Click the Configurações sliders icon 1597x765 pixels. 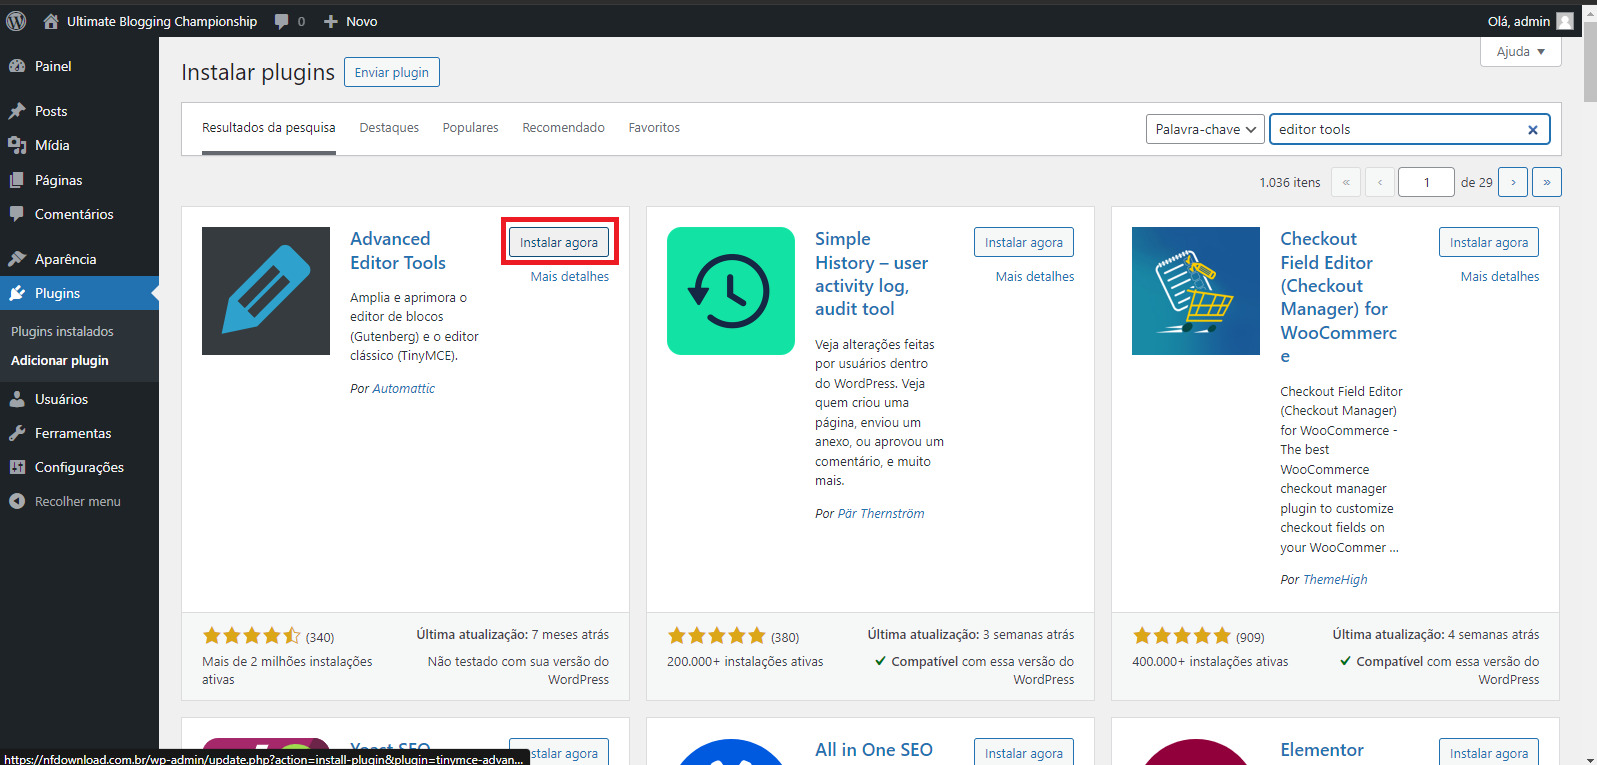pyautogui.click(x=17, y=467)
